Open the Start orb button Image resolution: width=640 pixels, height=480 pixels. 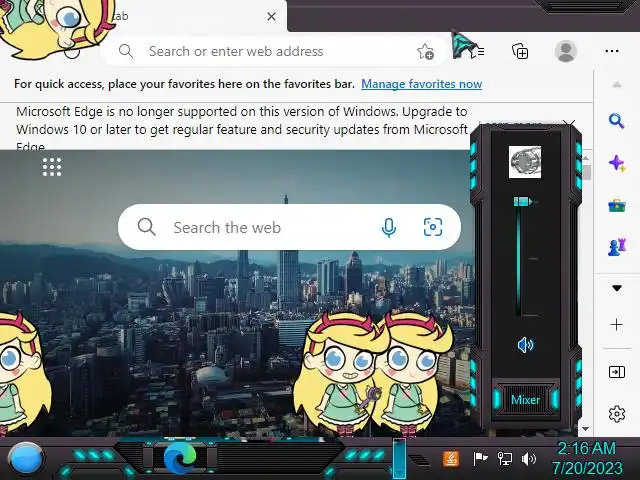26,459
